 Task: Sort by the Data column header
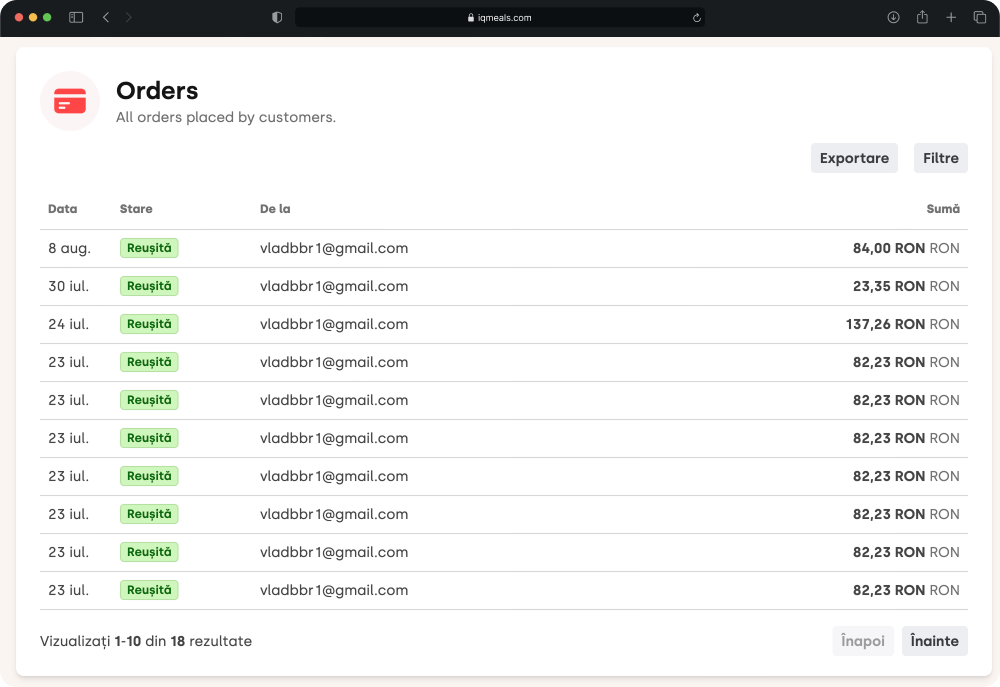coord(62,209)
